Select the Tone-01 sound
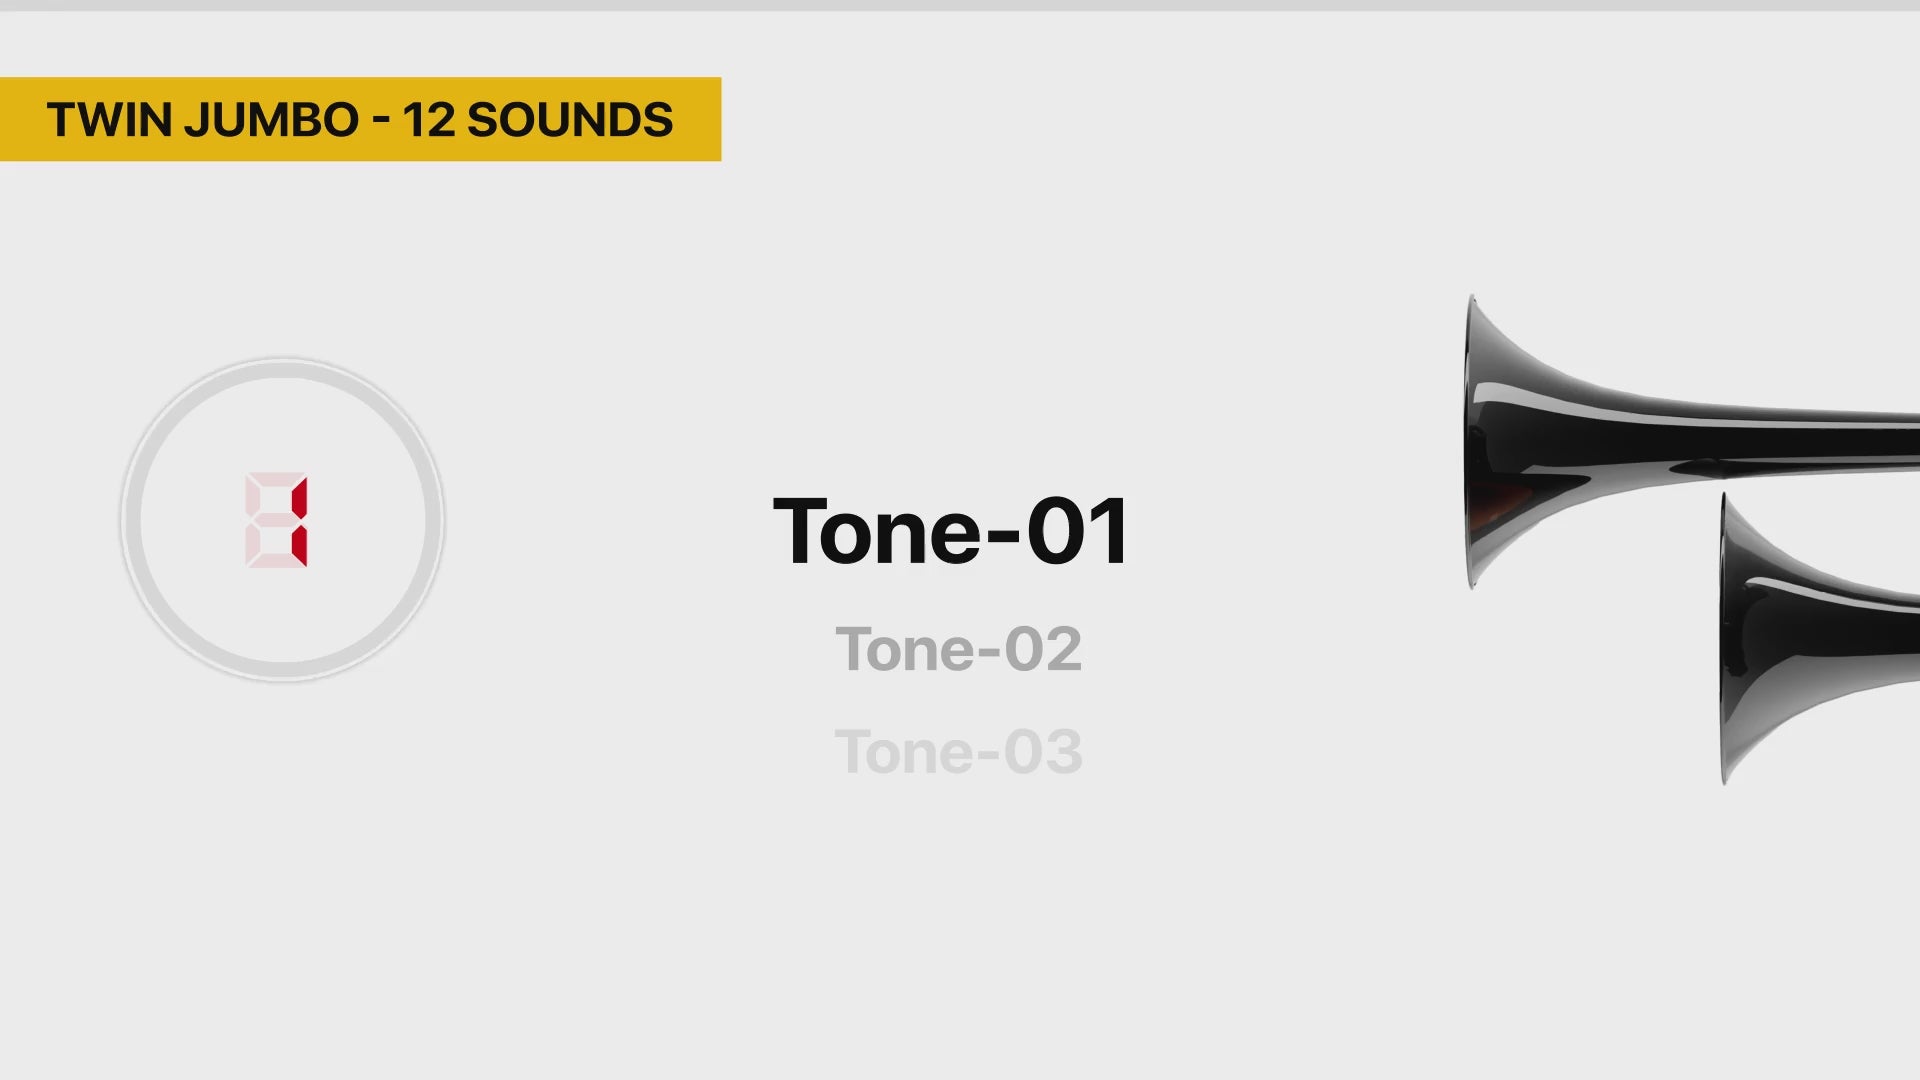Screen dimensions: 1920x1080 (x=951, y=531)
